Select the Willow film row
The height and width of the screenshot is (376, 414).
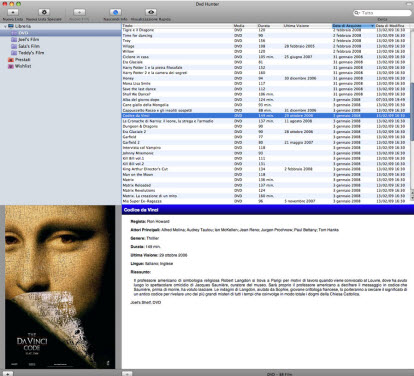tap(266, 51)
